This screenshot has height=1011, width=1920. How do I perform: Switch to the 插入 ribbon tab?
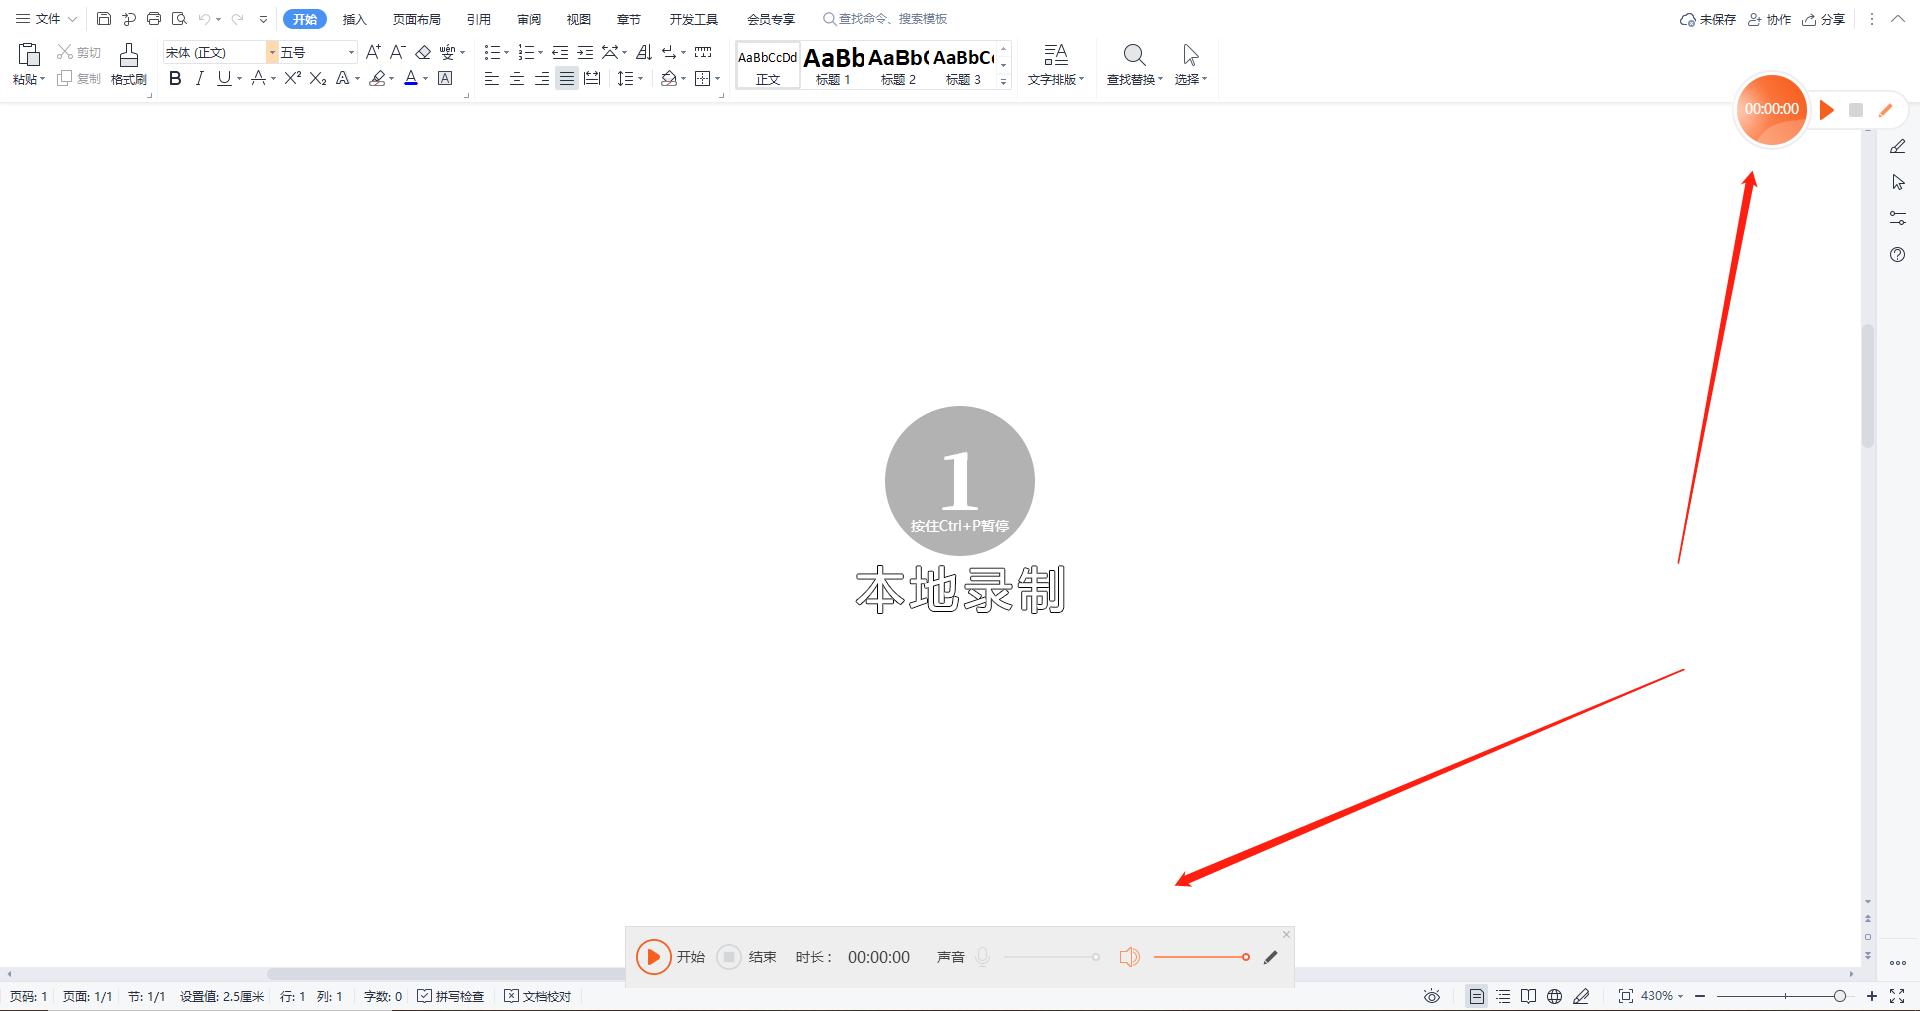[355, 18]
